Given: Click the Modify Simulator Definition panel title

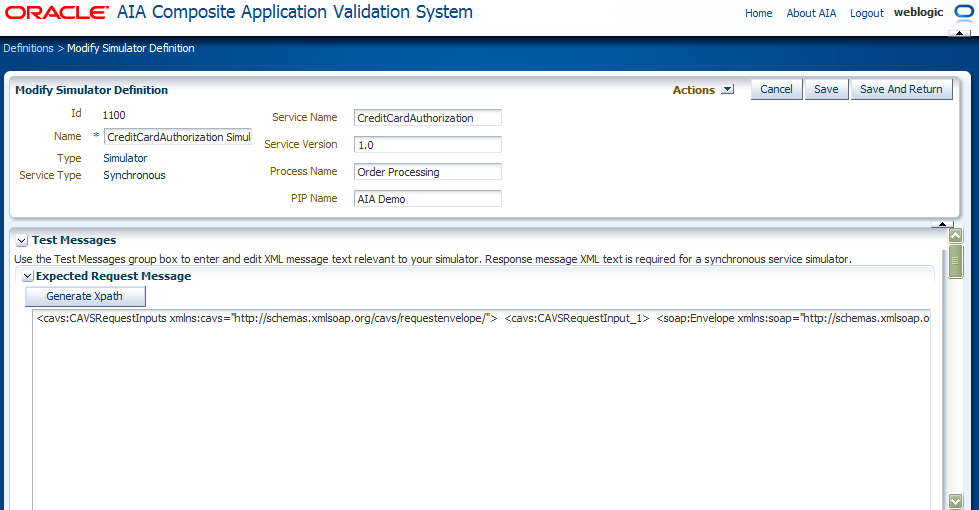Looking at the screenshot, I should tap(91, 90).
